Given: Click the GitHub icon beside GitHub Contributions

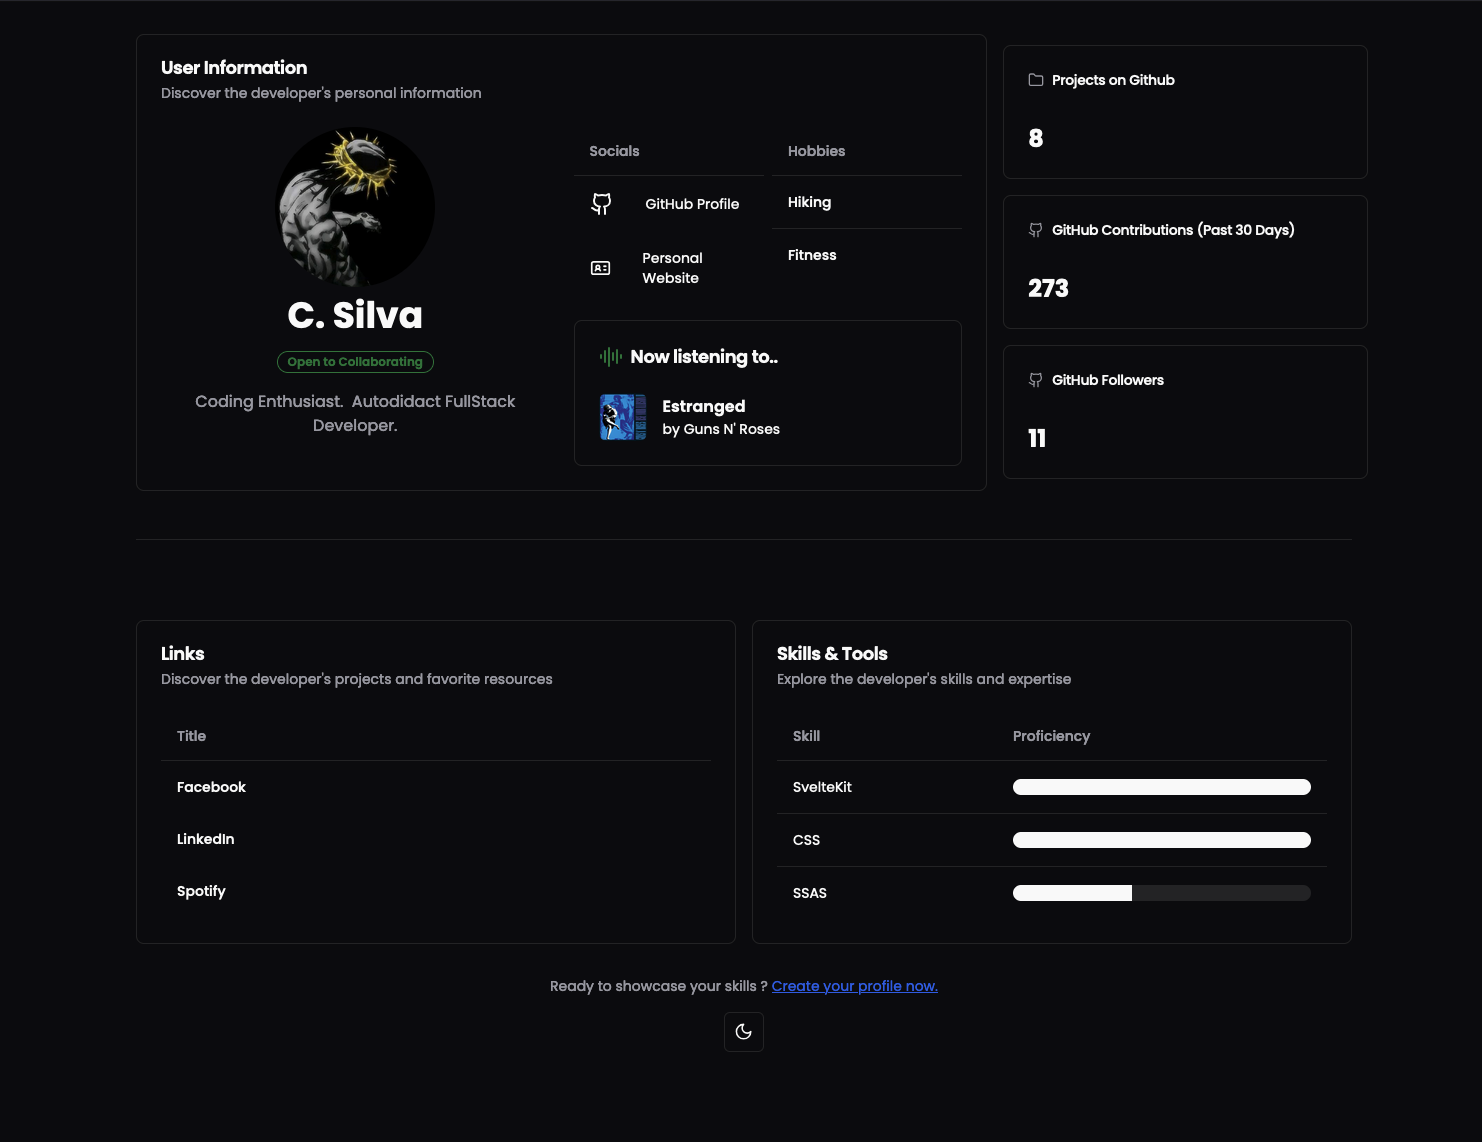Looking at the screenshot, I should (x=1036, y=230).
